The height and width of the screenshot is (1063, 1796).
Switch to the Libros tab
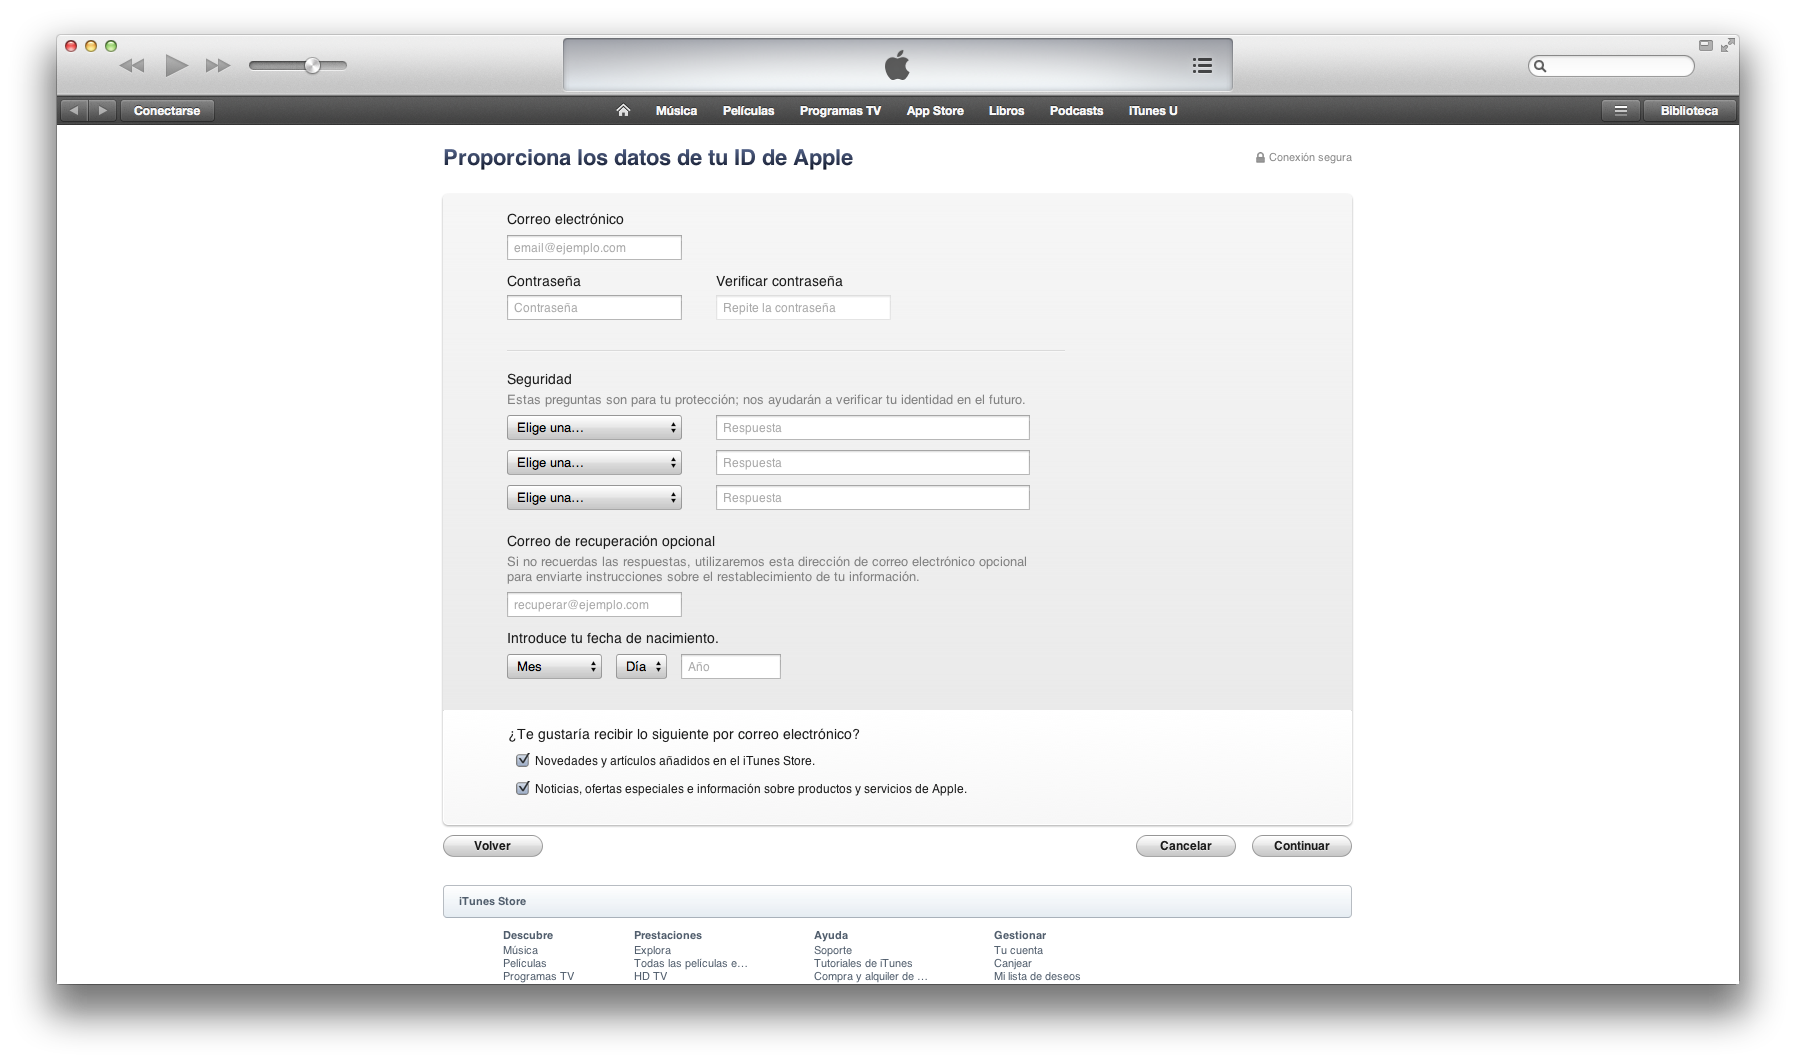coord(1006,111)
